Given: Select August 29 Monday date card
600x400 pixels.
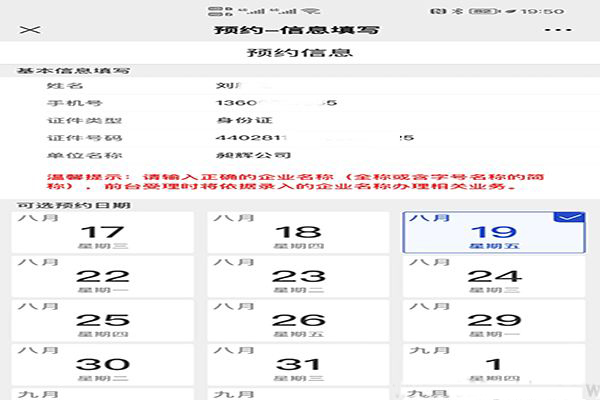Looking at the screenshot, I should tap(494, 321).
